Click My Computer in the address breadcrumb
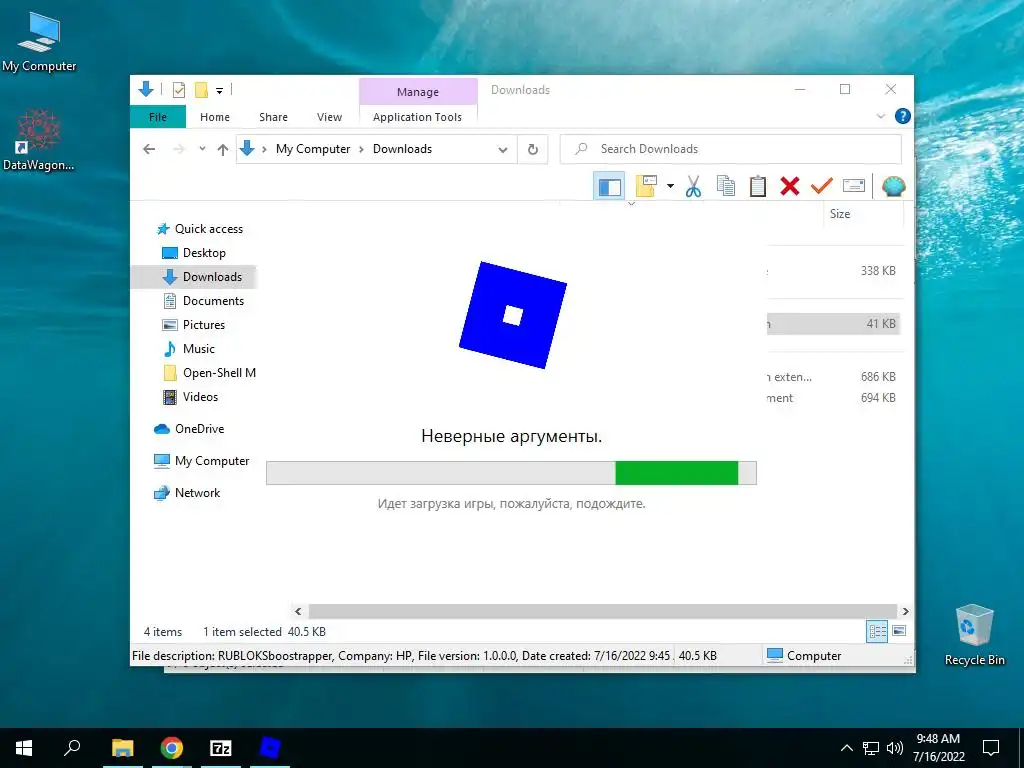The image size is (1024, 768). click(313, 149)
